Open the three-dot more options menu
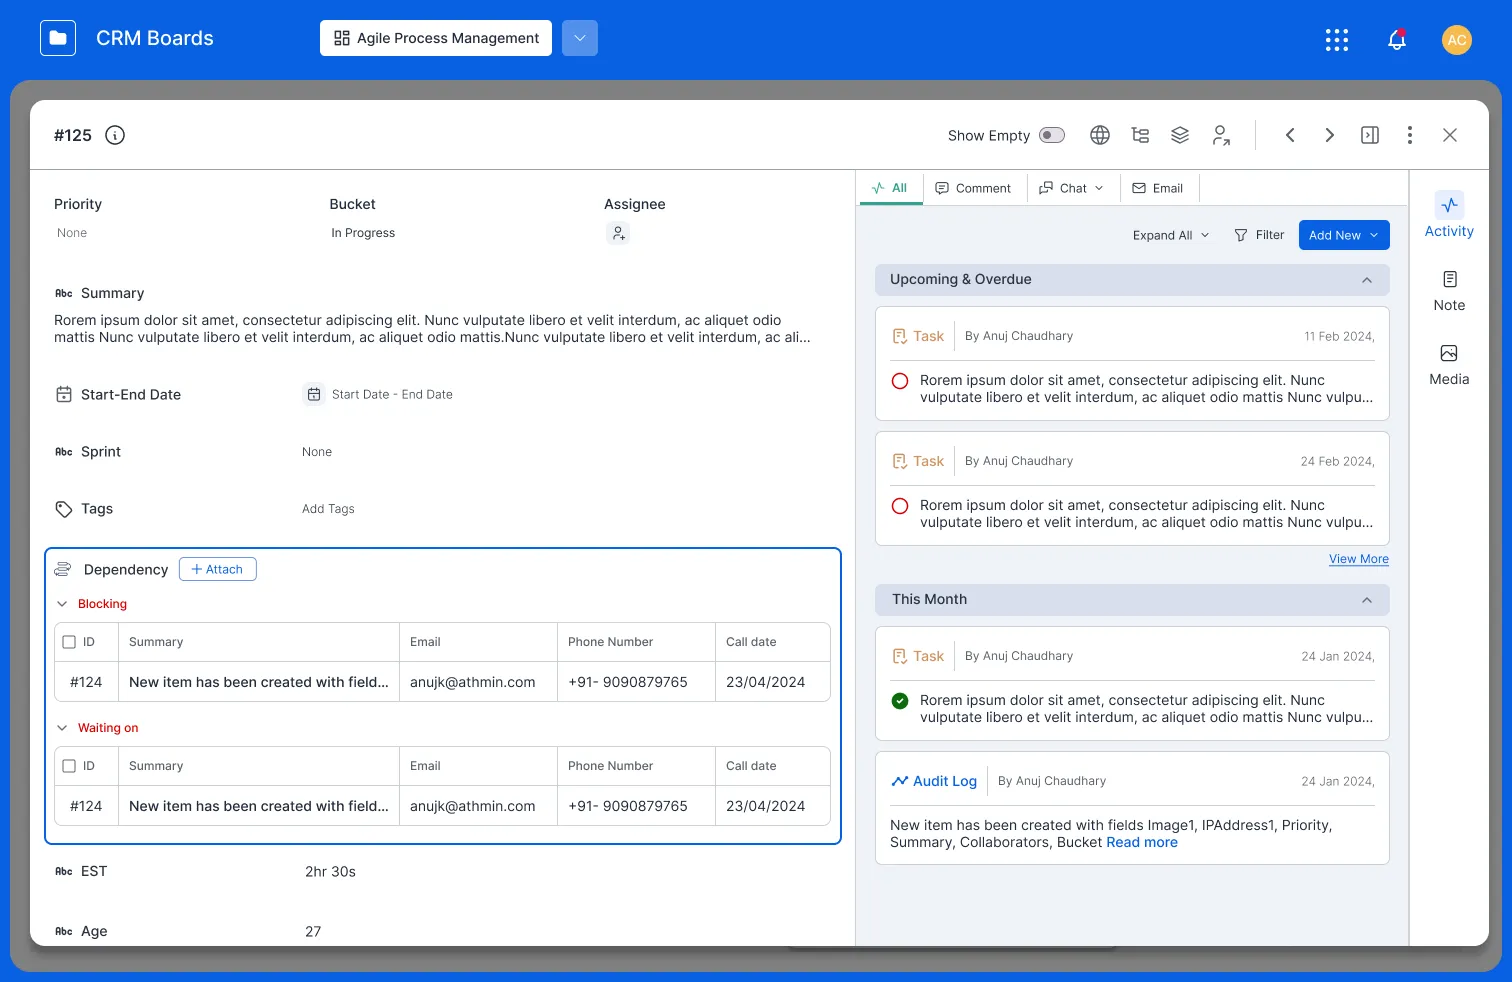This screenshot has width=1512, height=982. [x=1410, y=135]
